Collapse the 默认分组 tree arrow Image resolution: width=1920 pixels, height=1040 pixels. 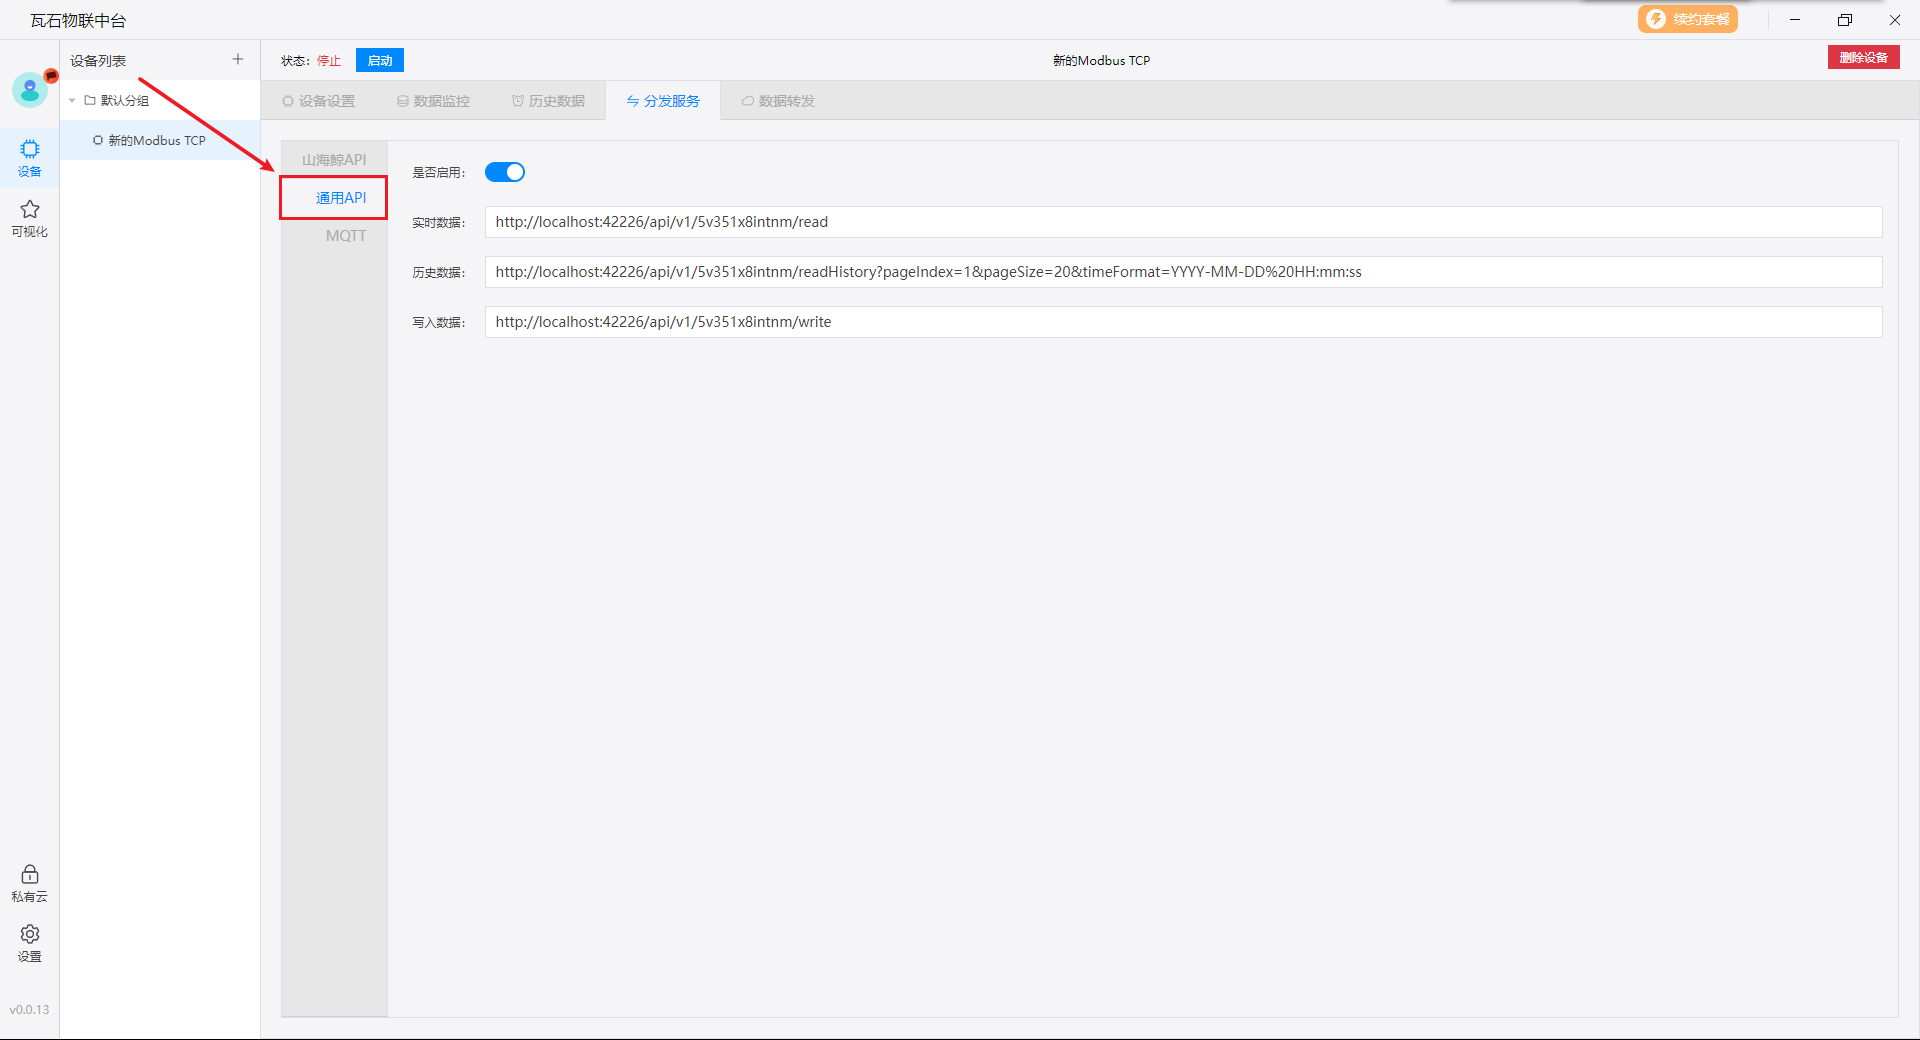(x=72, y=101)
